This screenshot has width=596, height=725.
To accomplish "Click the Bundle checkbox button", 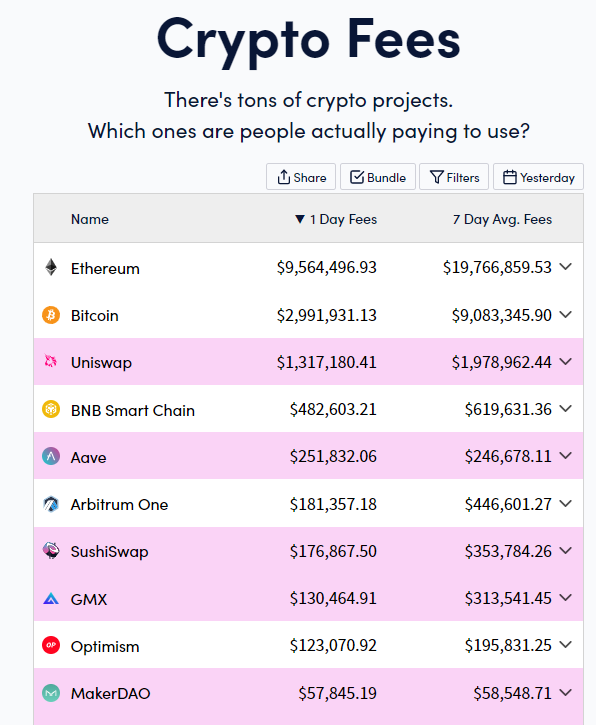I will pos(378,177).
